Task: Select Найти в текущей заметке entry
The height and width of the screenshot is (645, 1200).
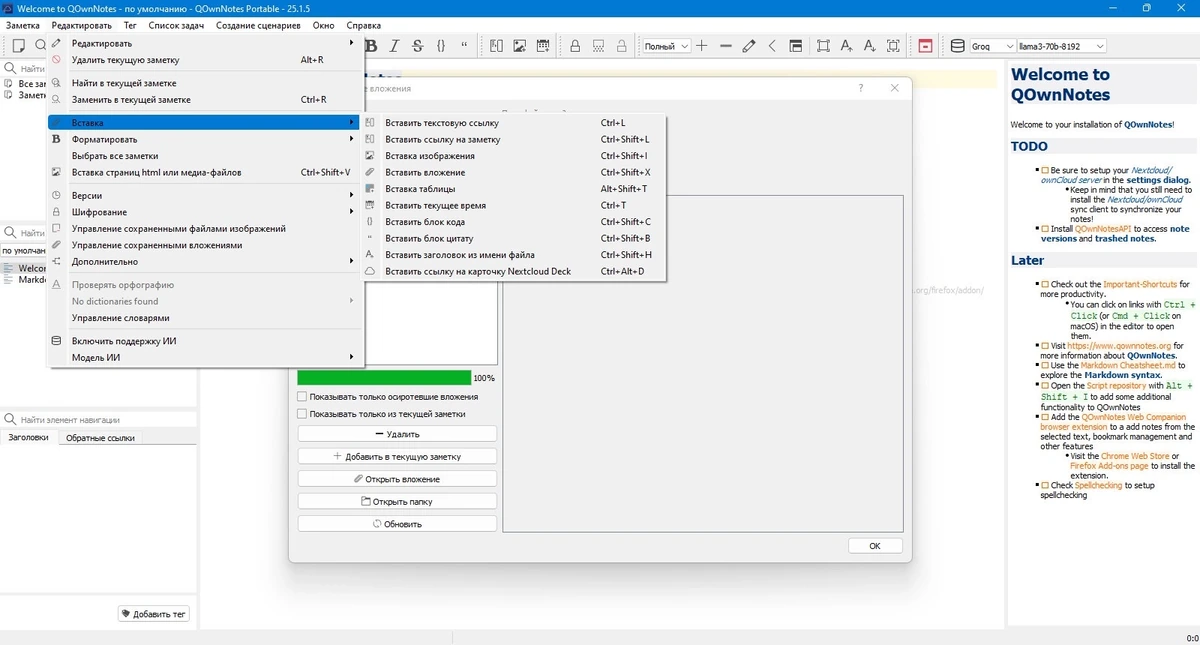Action: coord(205,84)
